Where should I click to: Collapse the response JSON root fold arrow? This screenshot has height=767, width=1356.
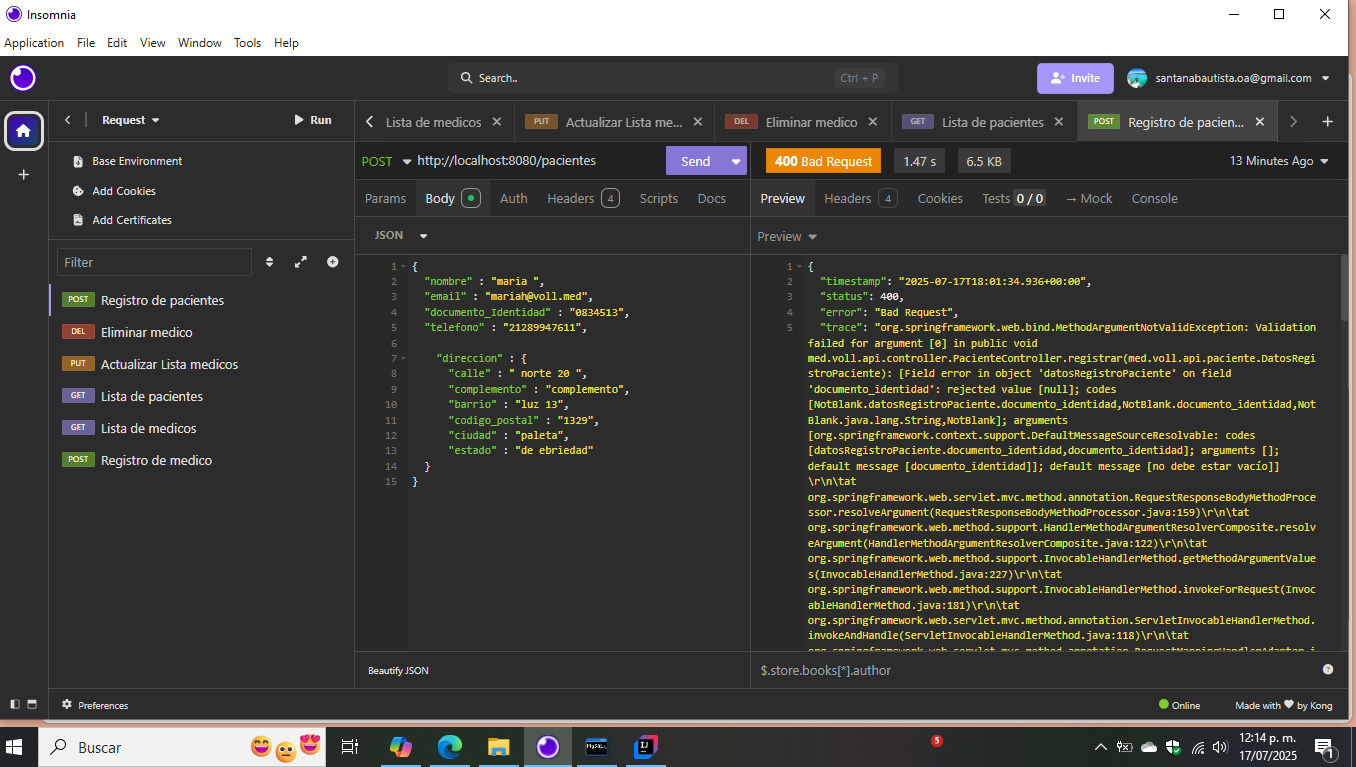coord(798,267)
